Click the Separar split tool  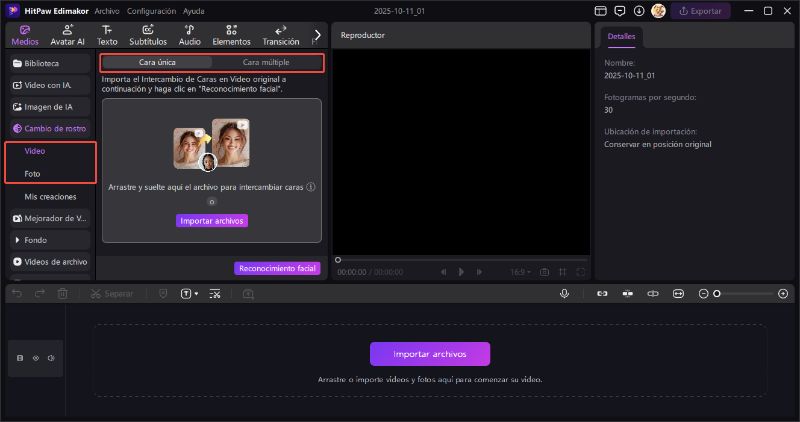pos(112,294)
